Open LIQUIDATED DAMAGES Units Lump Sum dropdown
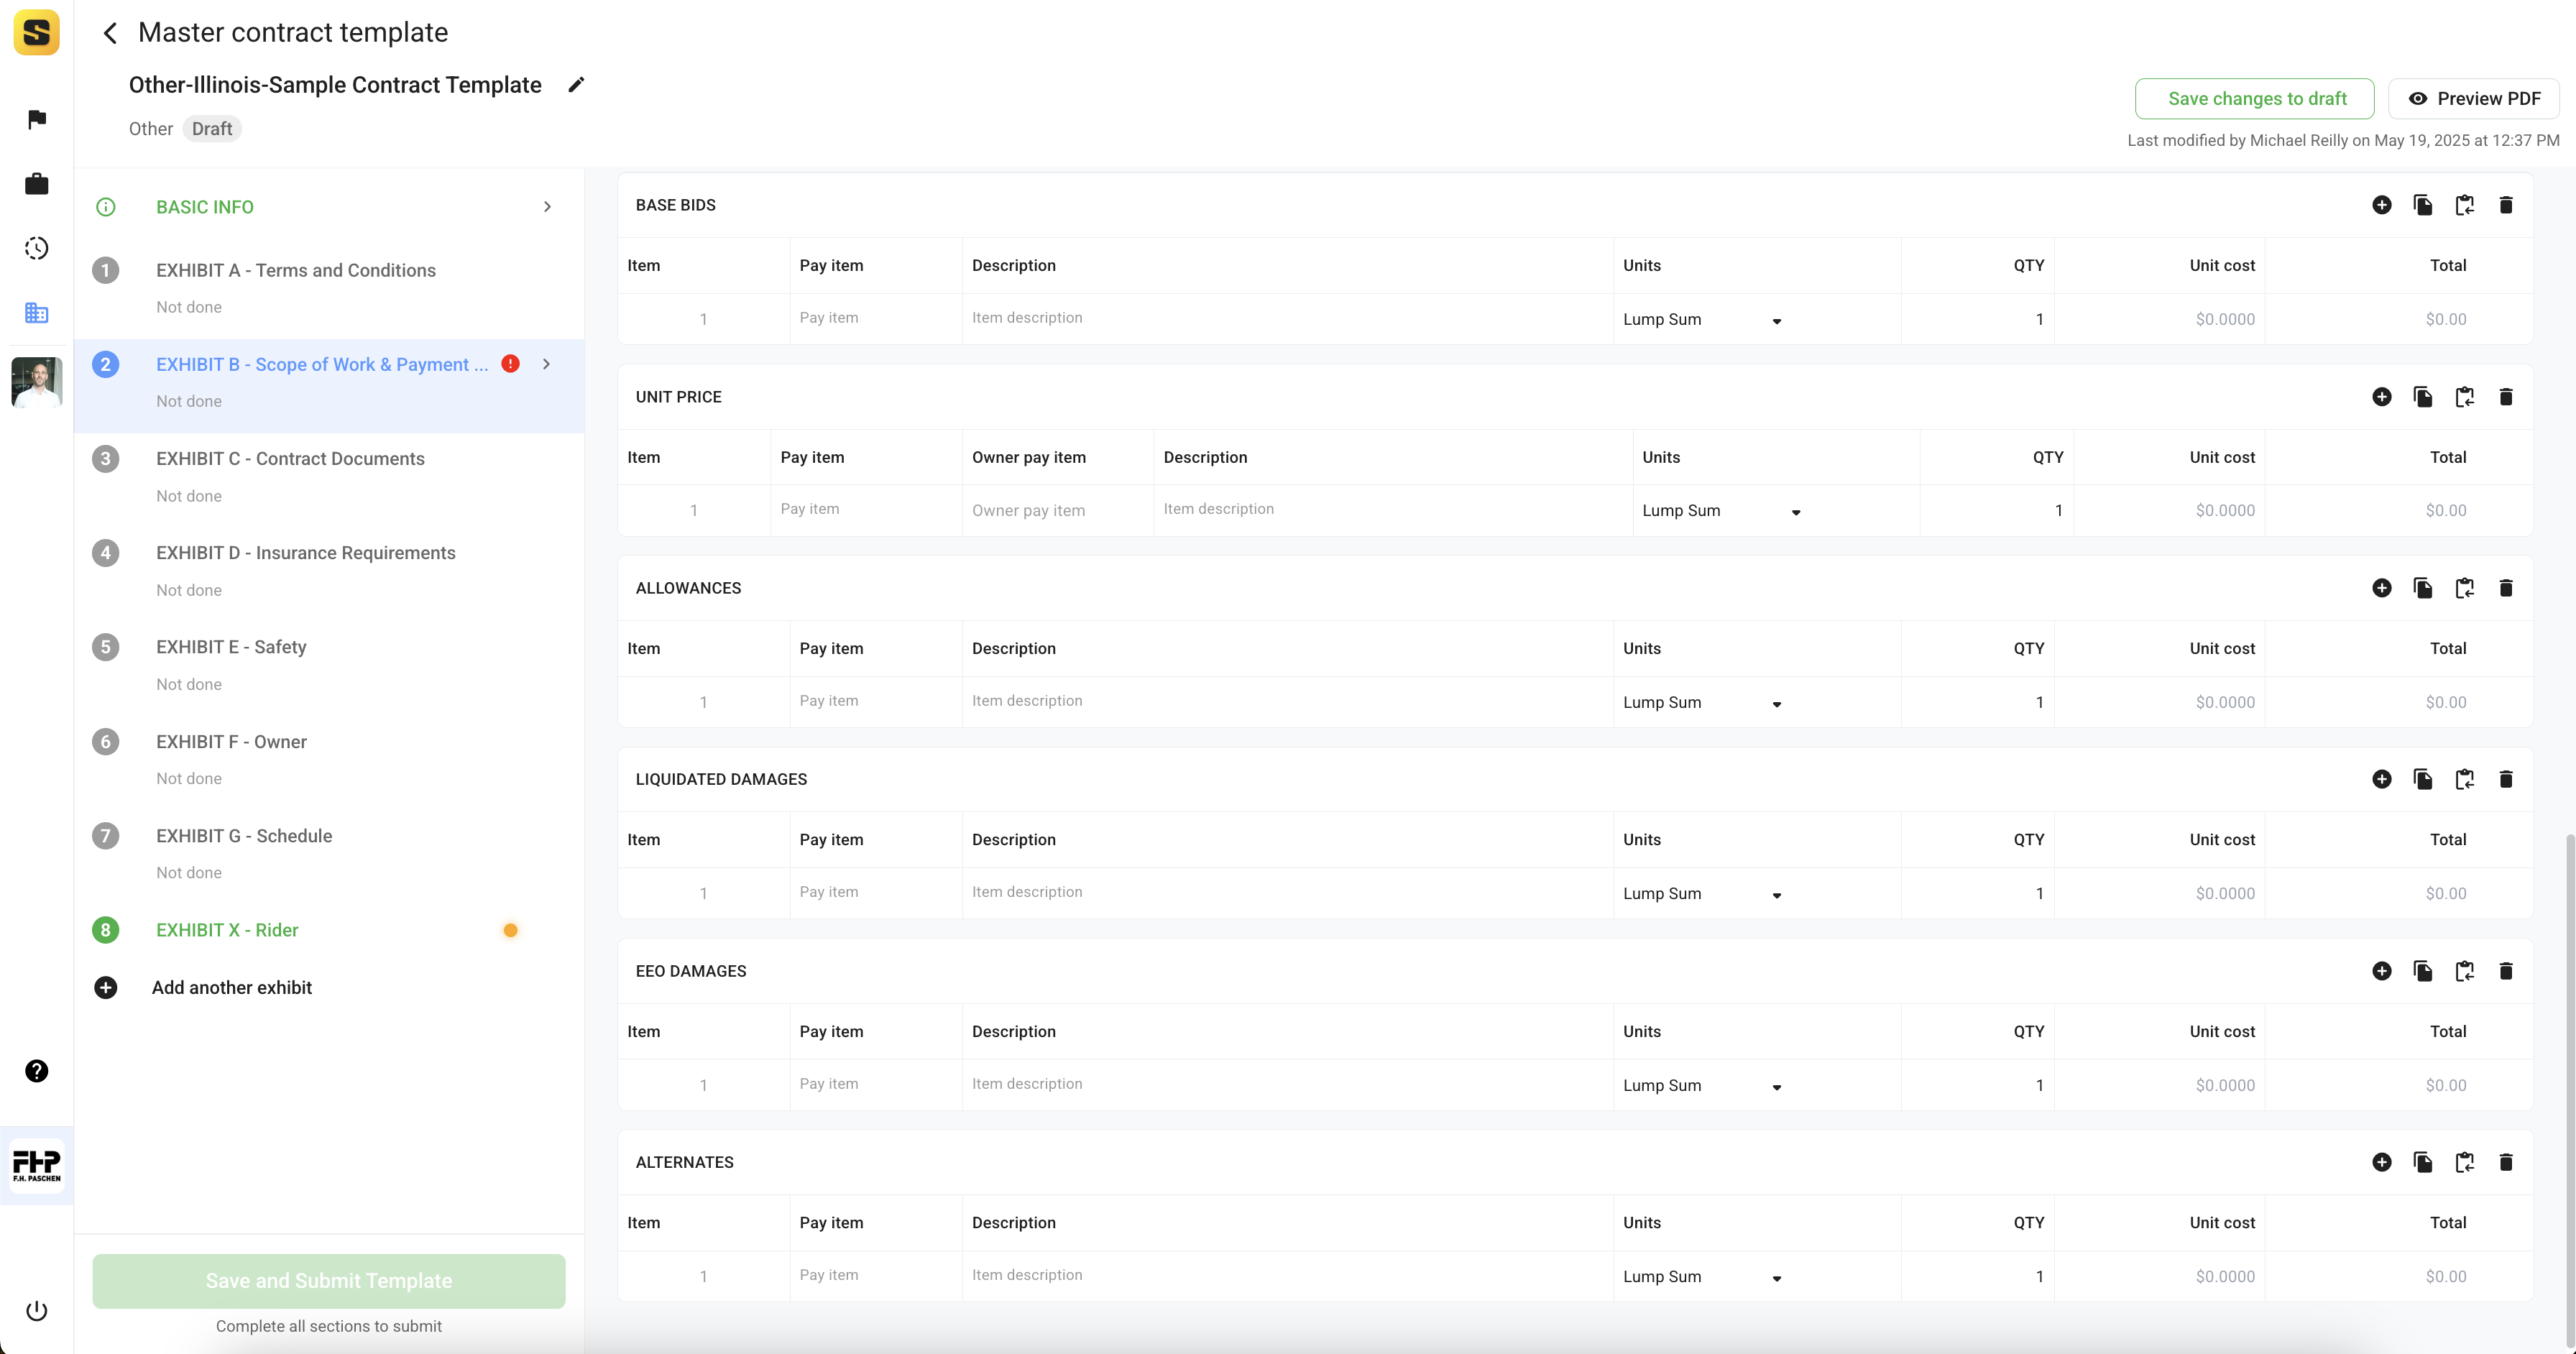 [x=1702, y=894]
